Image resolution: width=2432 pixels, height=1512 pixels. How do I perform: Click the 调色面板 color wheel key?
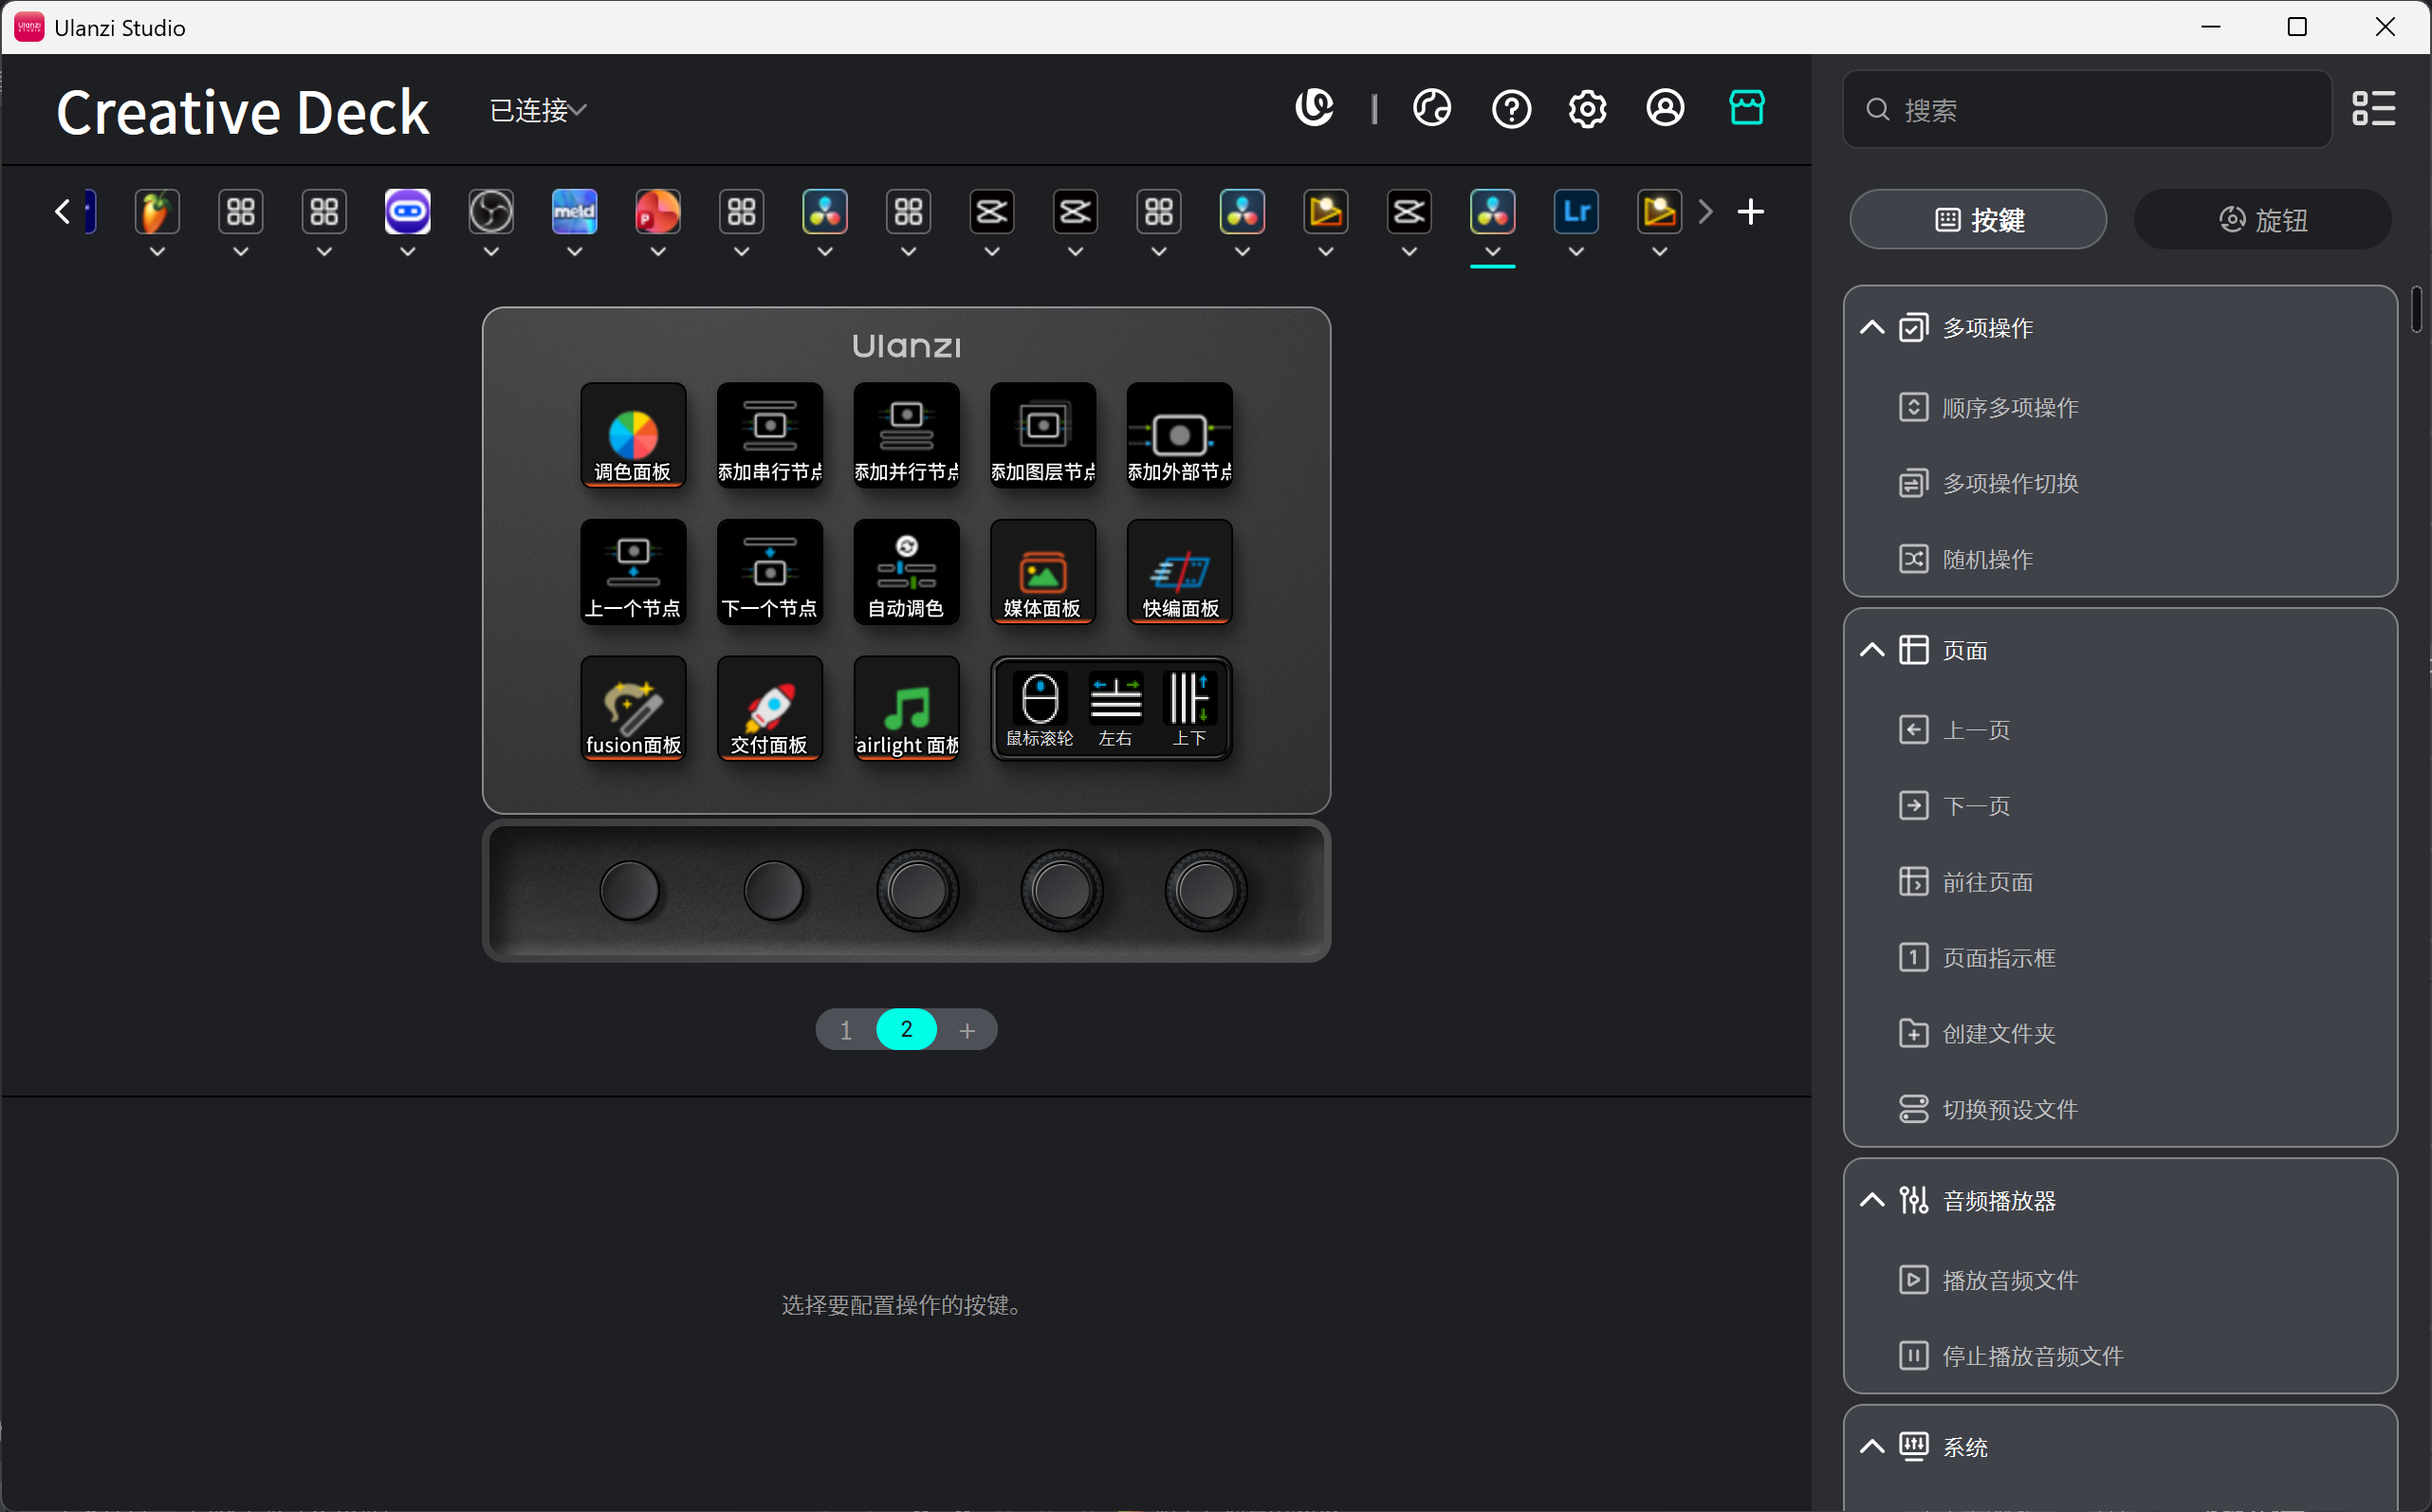point(633,435)
